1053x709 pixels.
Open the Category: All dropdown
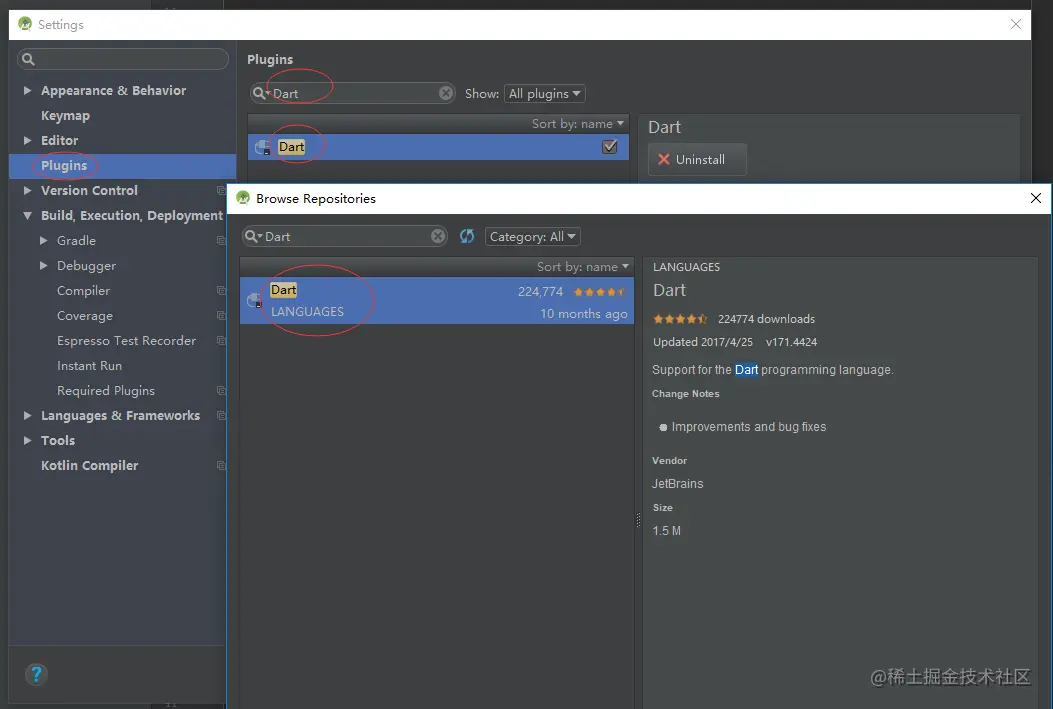(533, 236)
